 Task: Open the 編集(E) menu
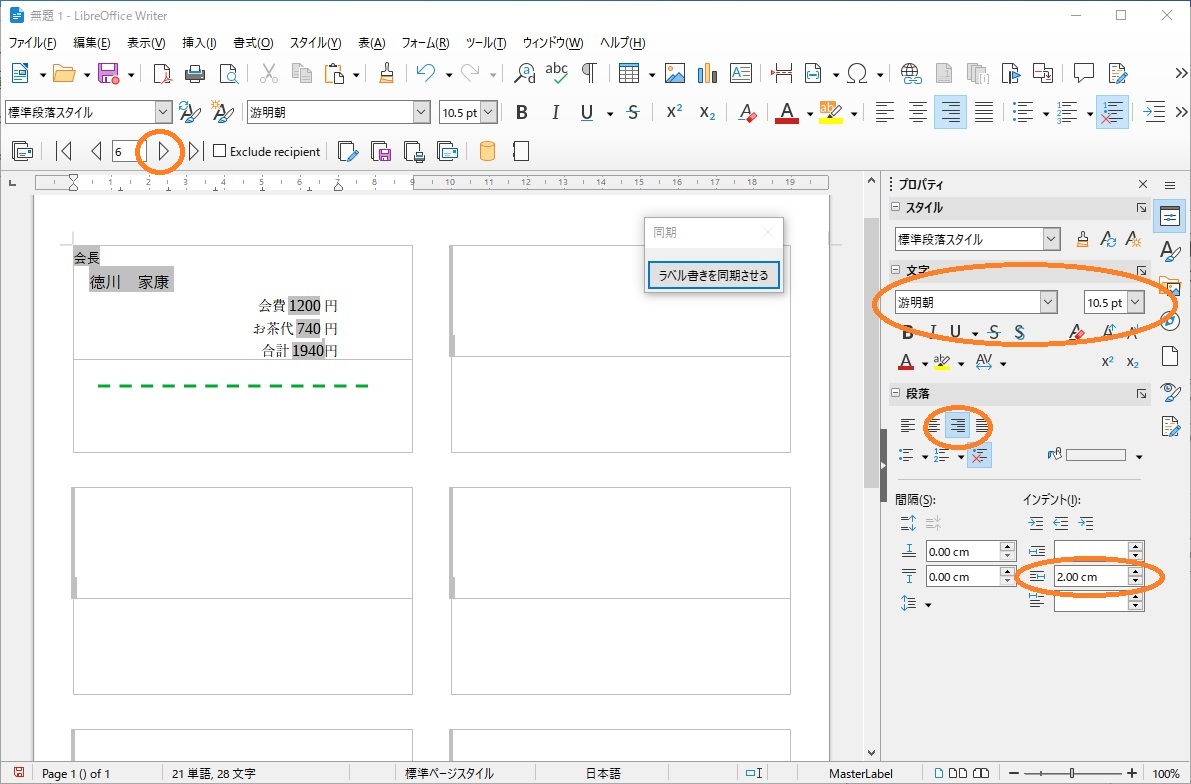pos(92,43)
